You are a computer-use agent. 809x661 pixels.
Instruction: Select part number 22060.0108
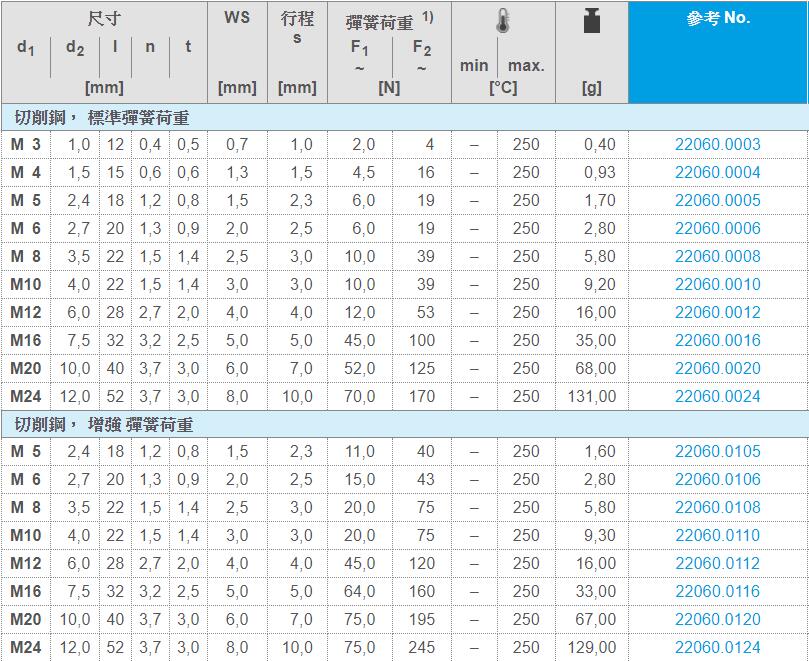click(x=717, y=507)
